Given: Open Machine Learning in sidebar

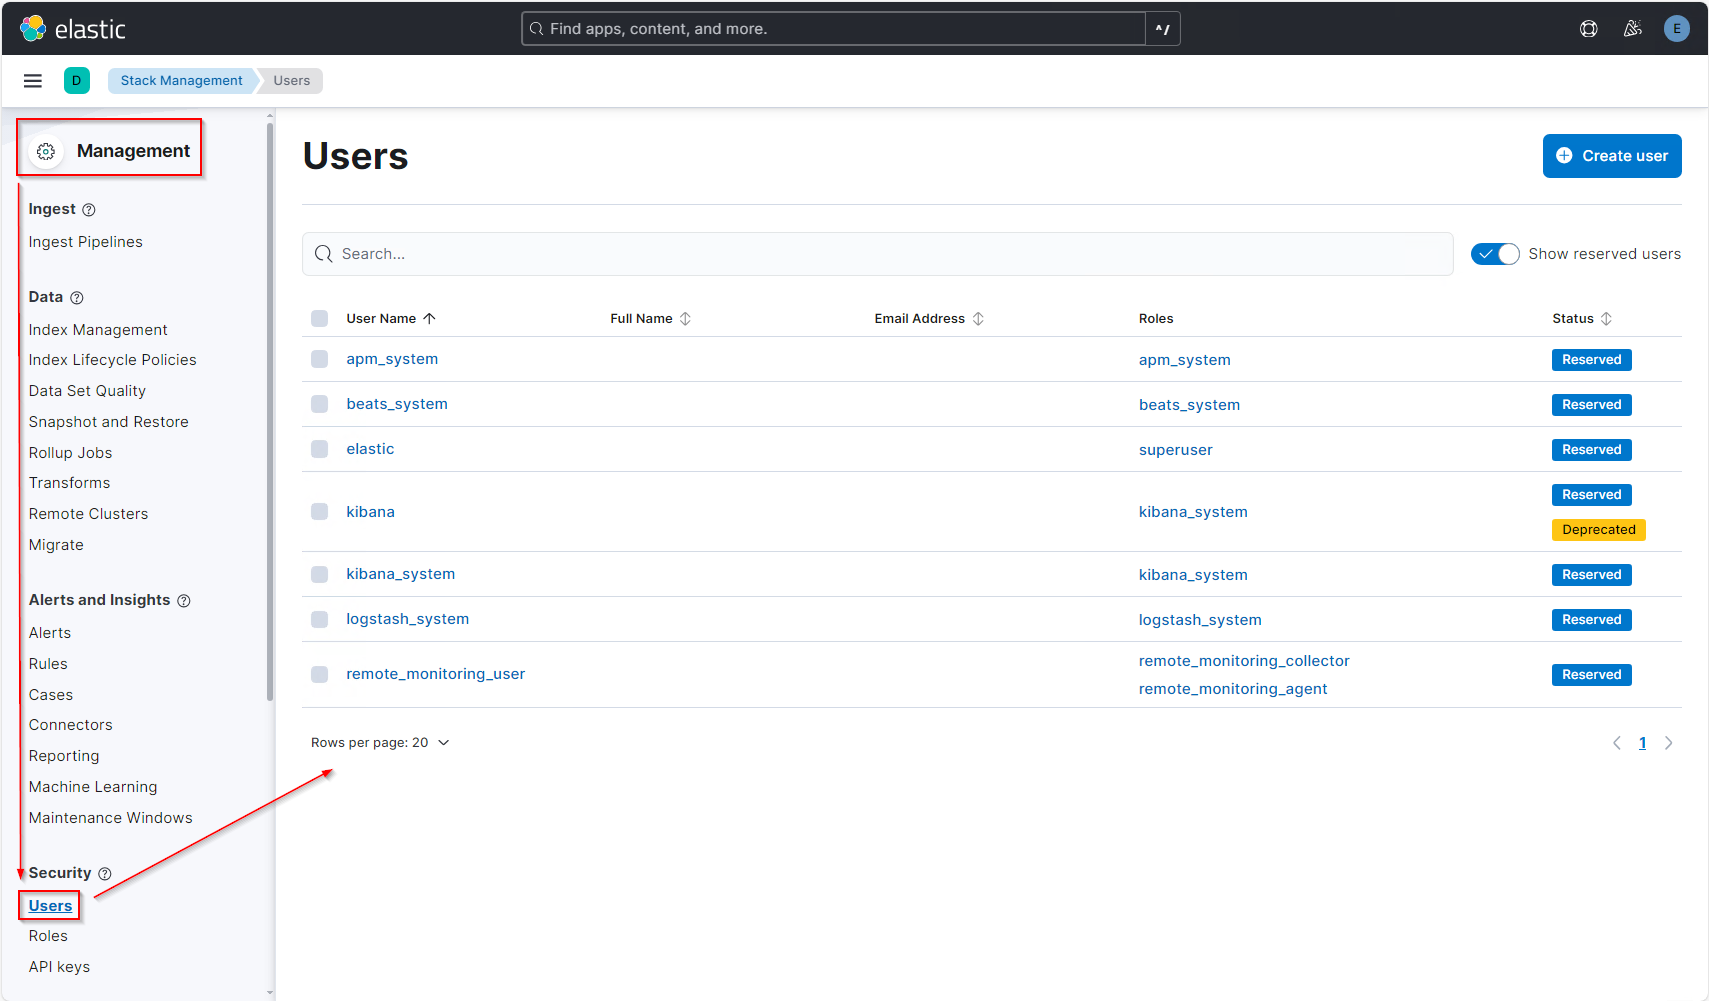Looking at the screenshot, I should pos(93,787).
